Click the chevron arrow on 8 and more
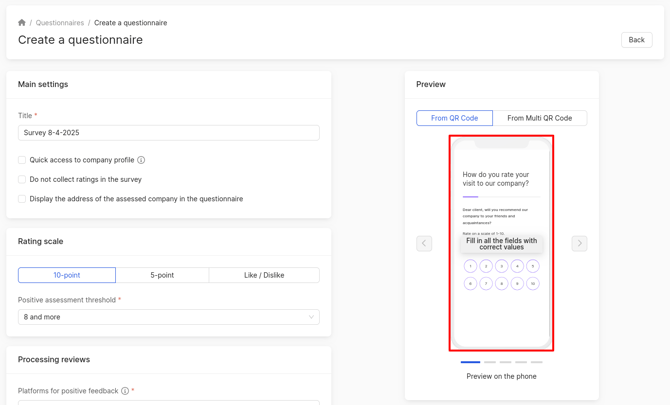670x405 pixels. point(311,317)
